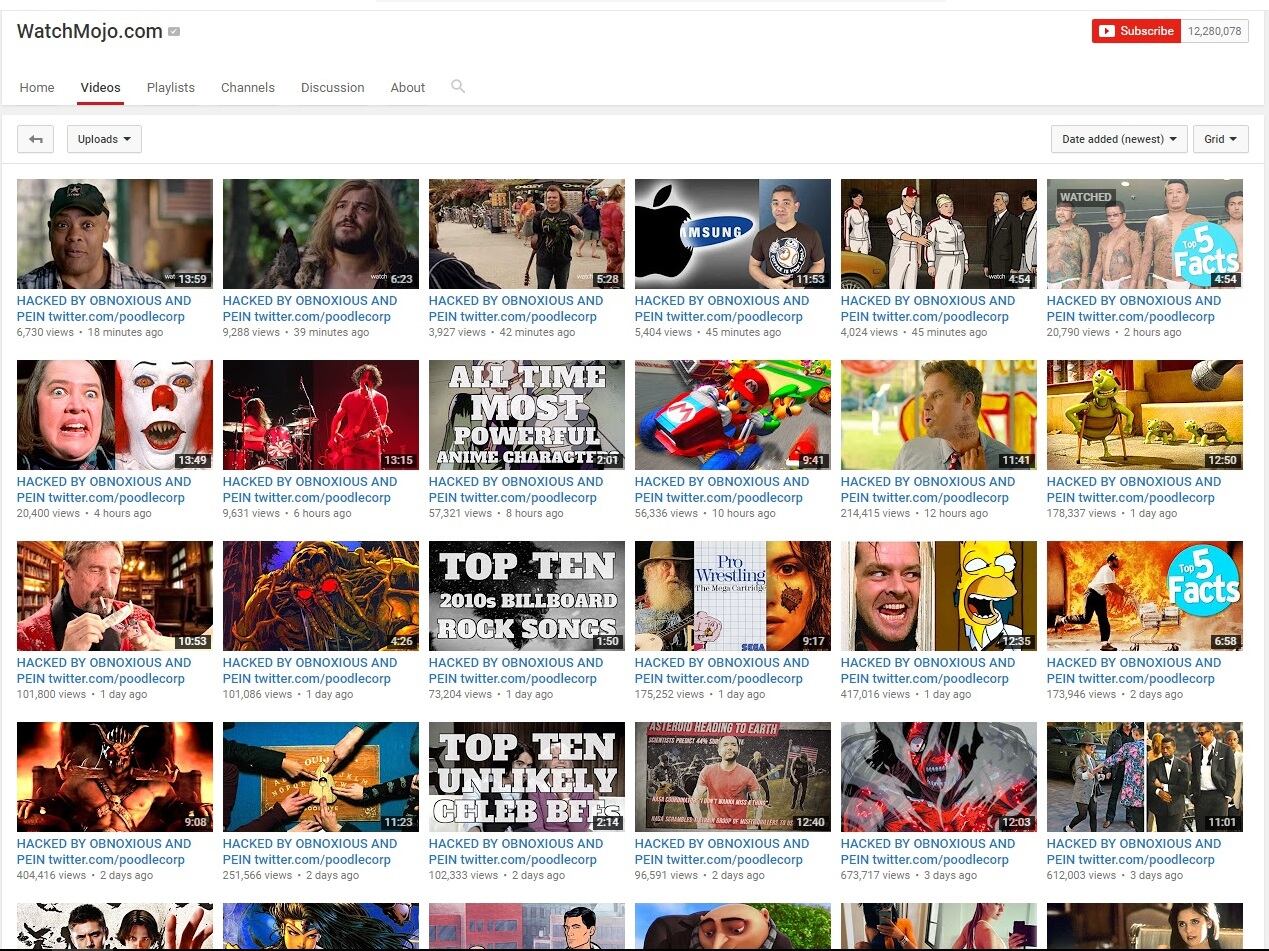
Task: Open the Playlists tab
Action: coord(171,88)
